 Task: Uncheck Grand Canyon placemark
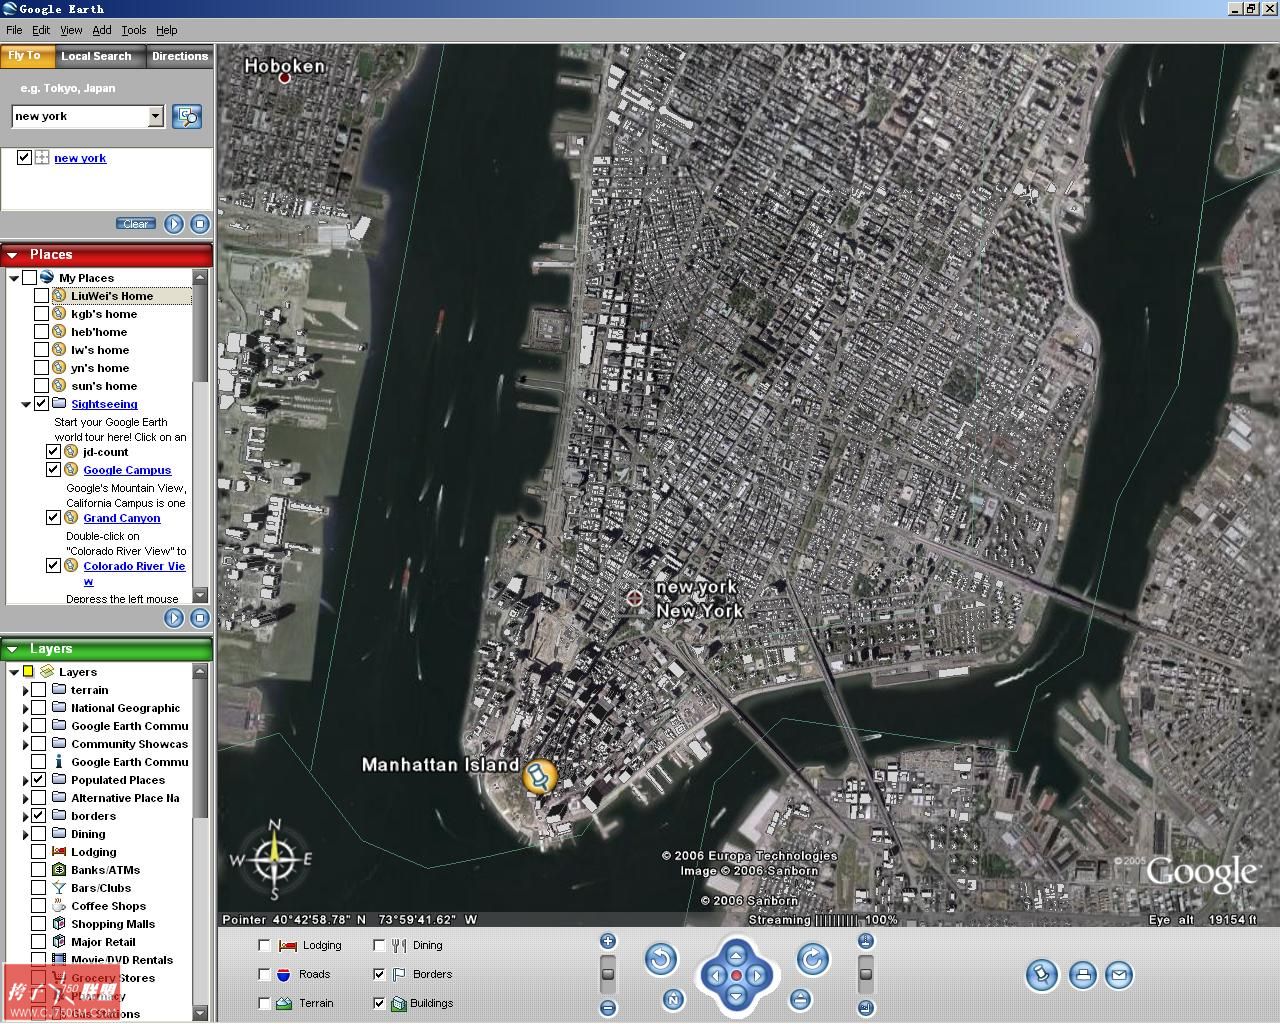53,518
